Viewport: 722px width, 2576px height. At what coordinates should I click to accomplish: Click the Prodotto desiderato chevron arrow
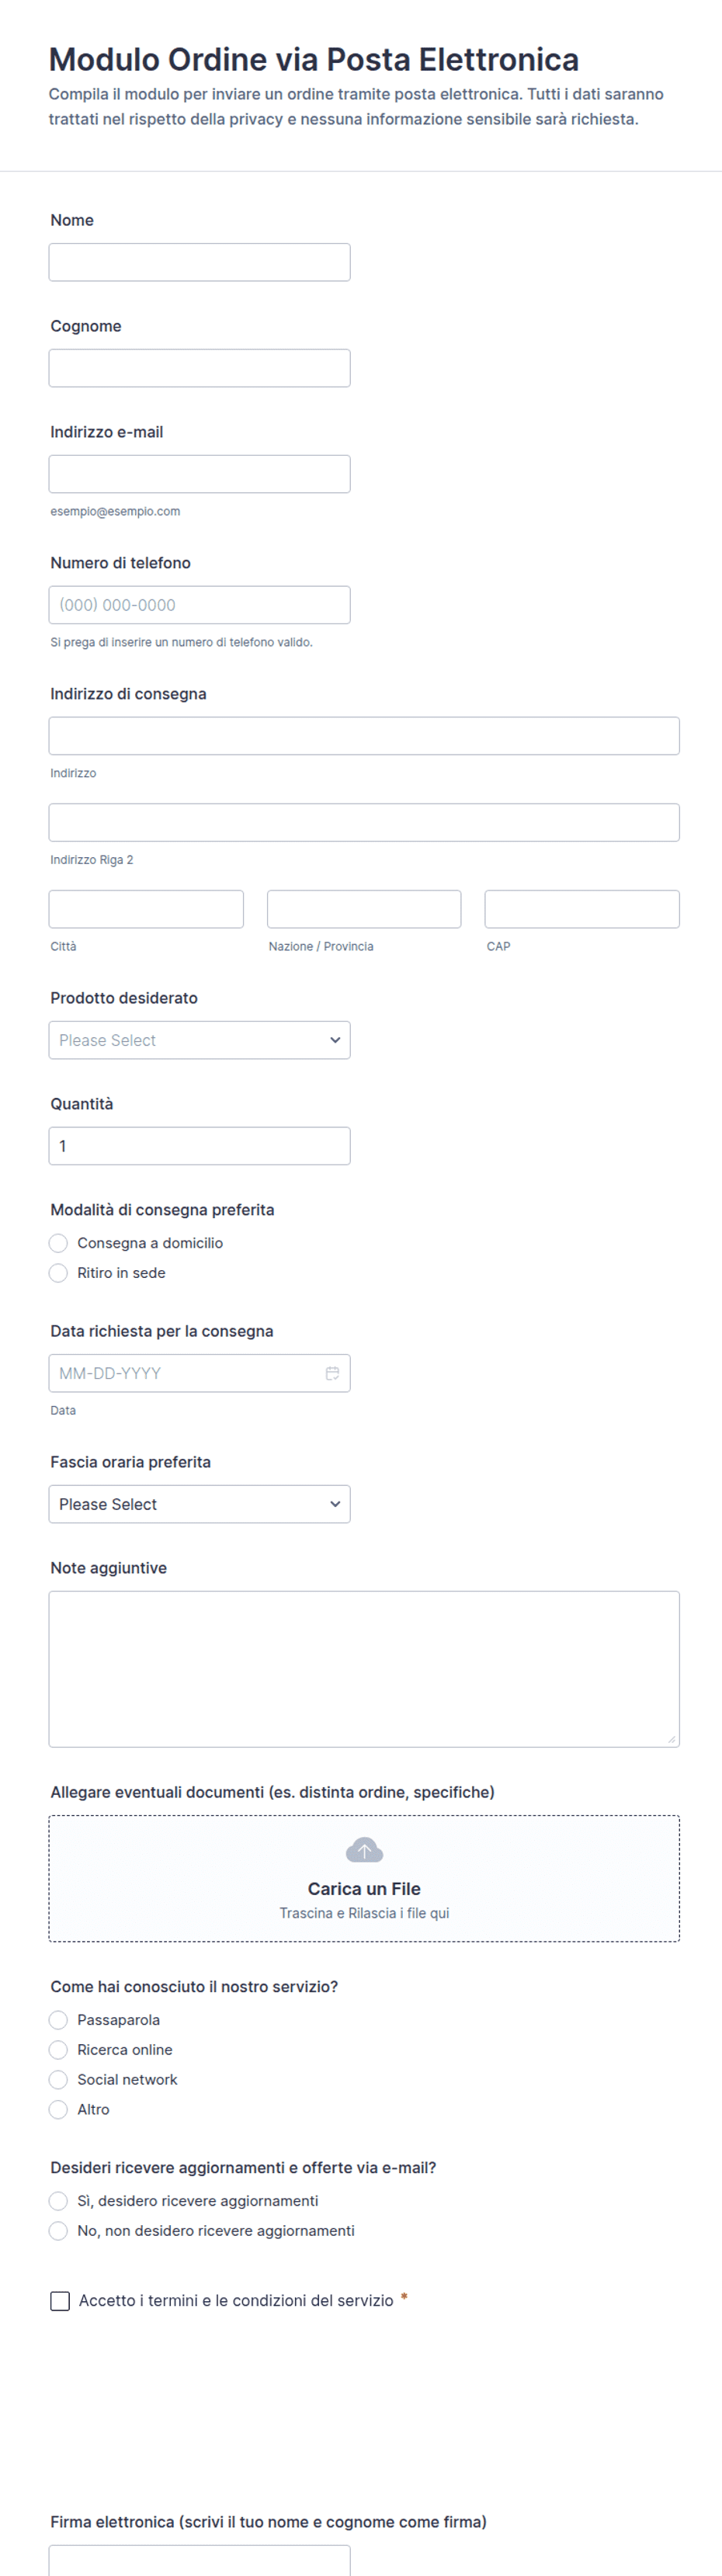click(335, 1040)
